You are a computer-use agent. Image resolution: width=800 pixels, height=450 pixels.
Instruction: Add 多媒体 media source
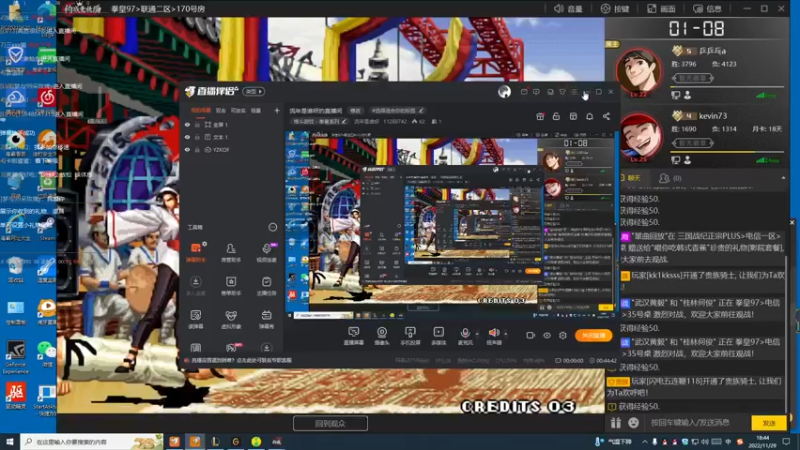(438, 336)
